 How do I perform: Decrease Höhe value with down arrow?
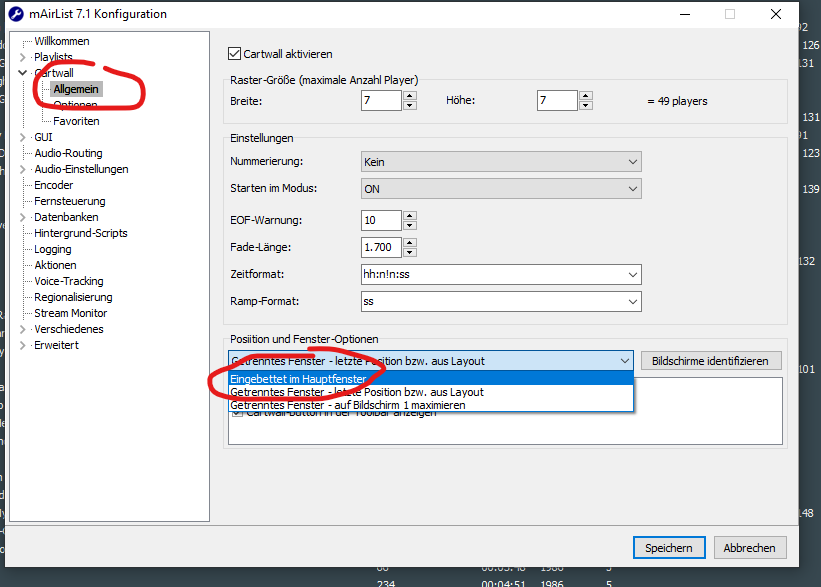pyautogui.click(x=586, y=105)
